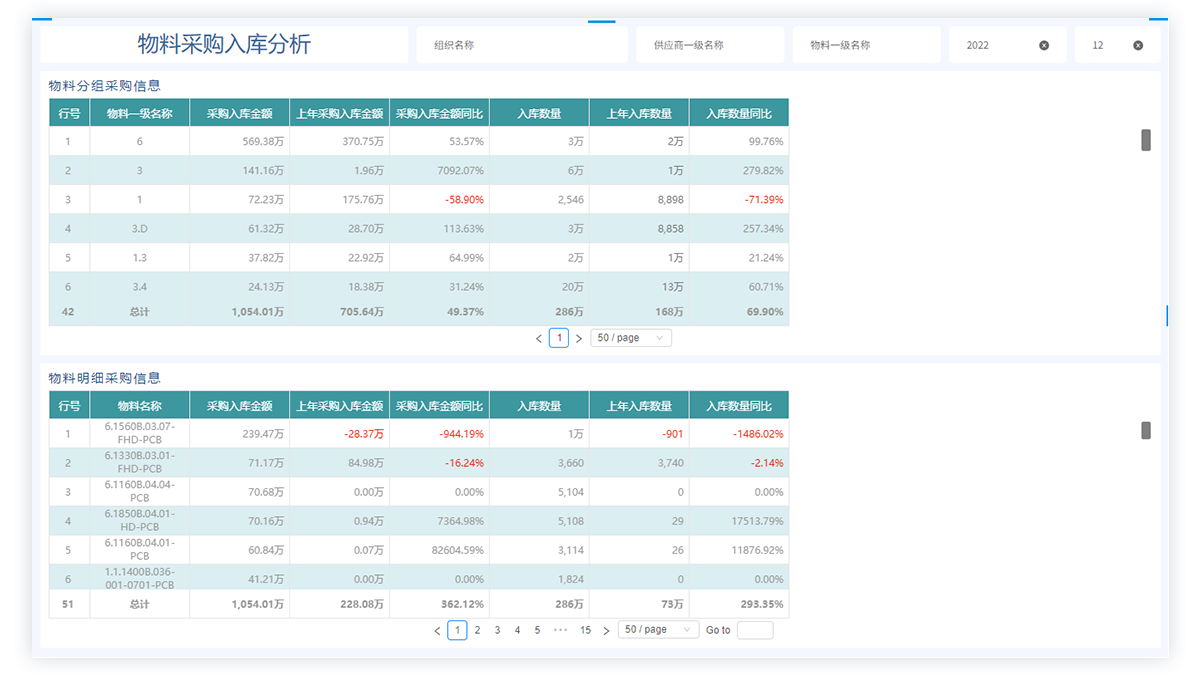Go to page 2 of the 物料明细采购信息 table
Viewport: 1200px width, 675px height.
pyautogui.click(x=477, y=630)
